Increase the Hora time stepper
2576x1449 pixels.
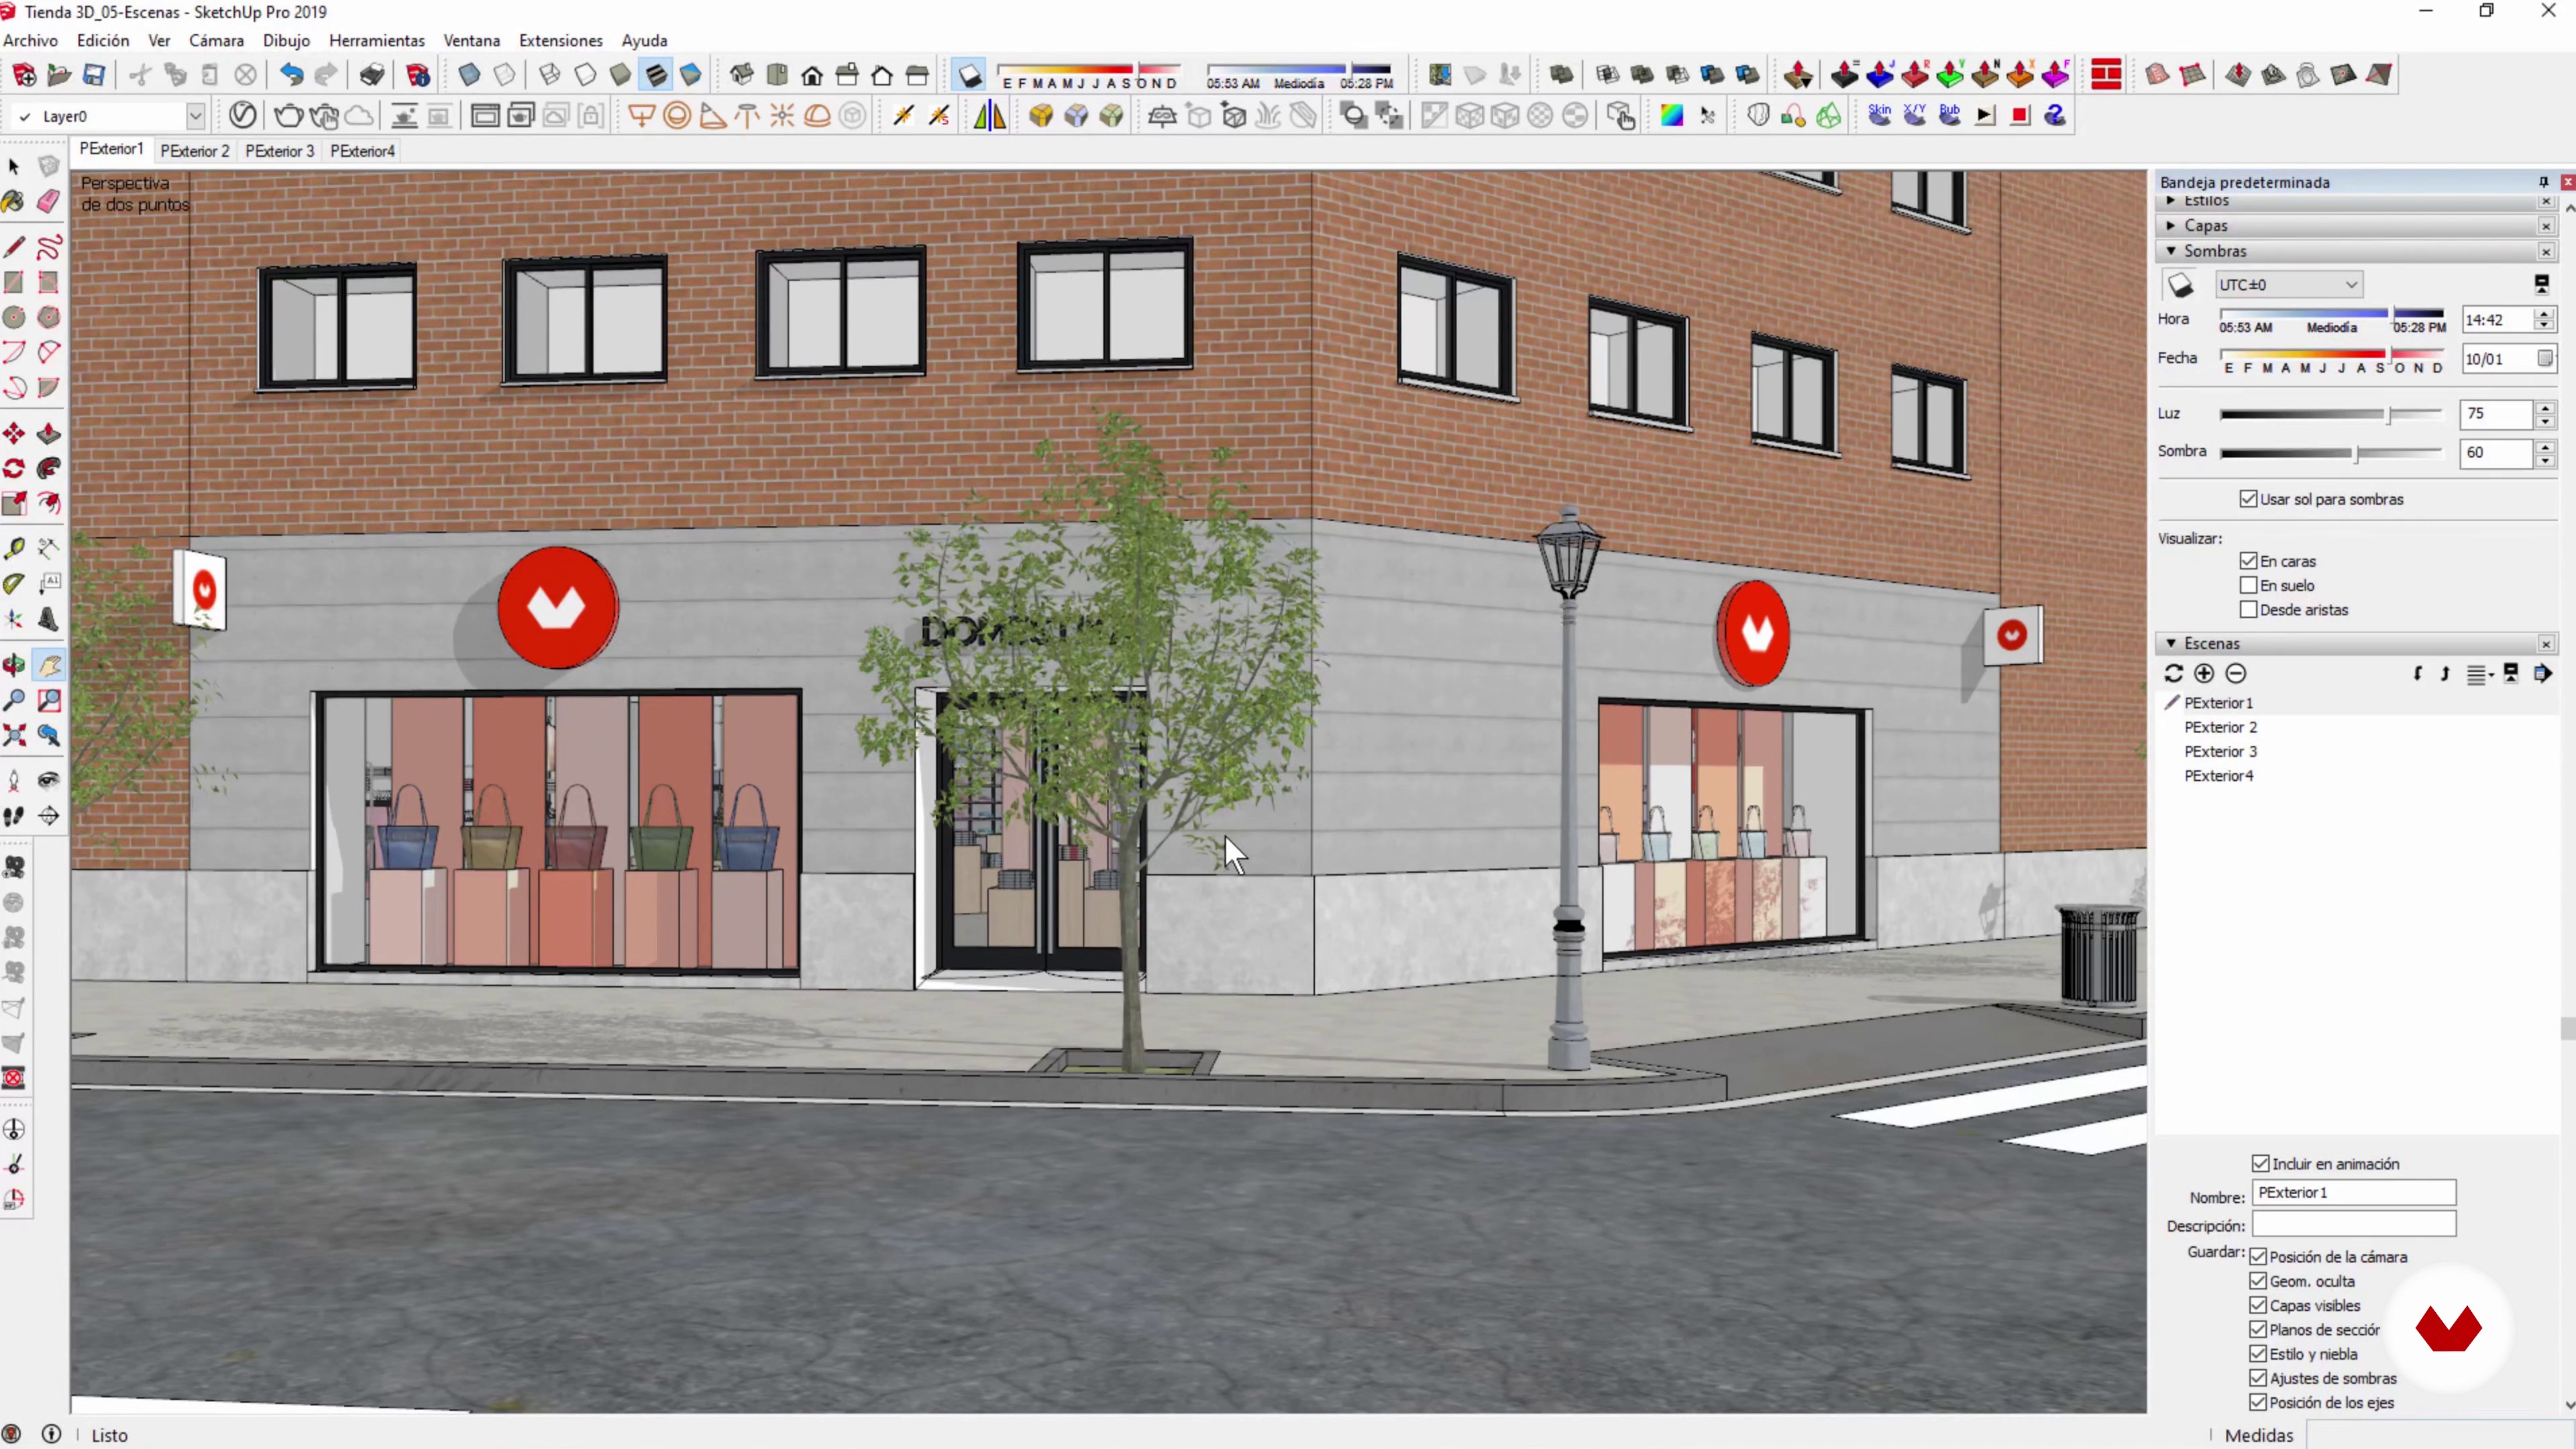pos(2544,314)
